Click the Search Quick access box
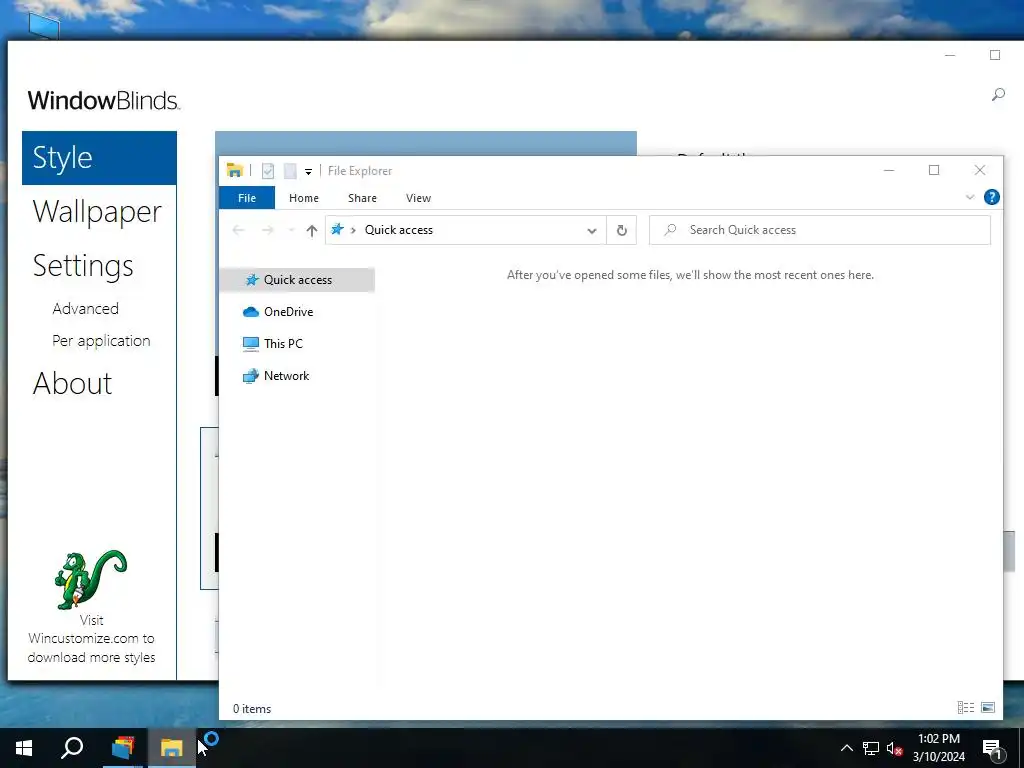This screenshot has height=768, width=1024. tap(820, 230)
